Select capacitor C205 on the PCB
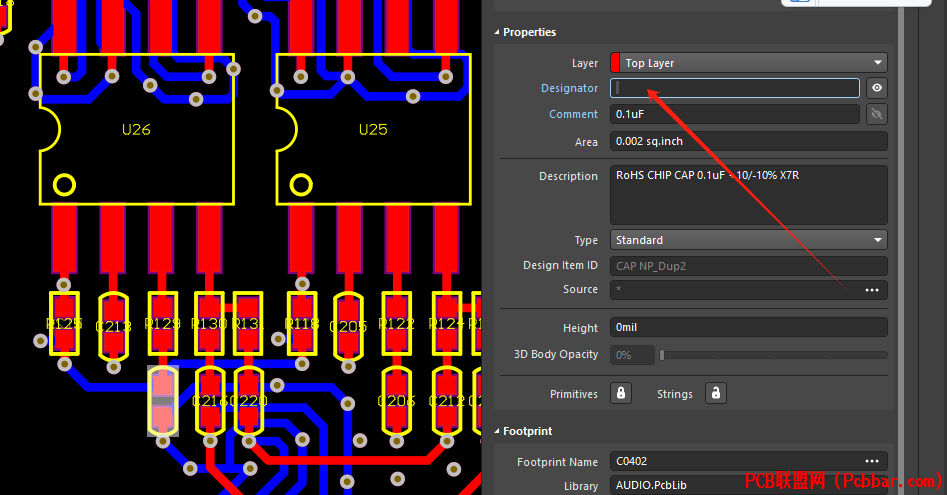 click(x=348, y=326)
